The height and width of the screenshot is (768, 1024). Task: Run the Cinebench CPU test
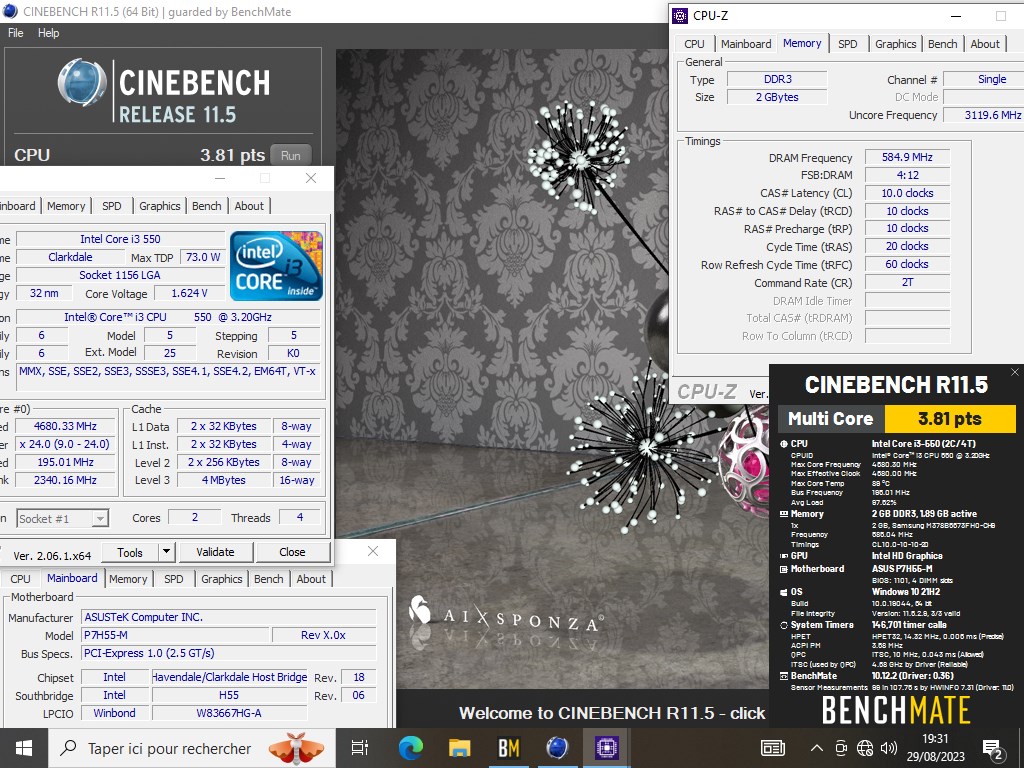tap(291, 155)
